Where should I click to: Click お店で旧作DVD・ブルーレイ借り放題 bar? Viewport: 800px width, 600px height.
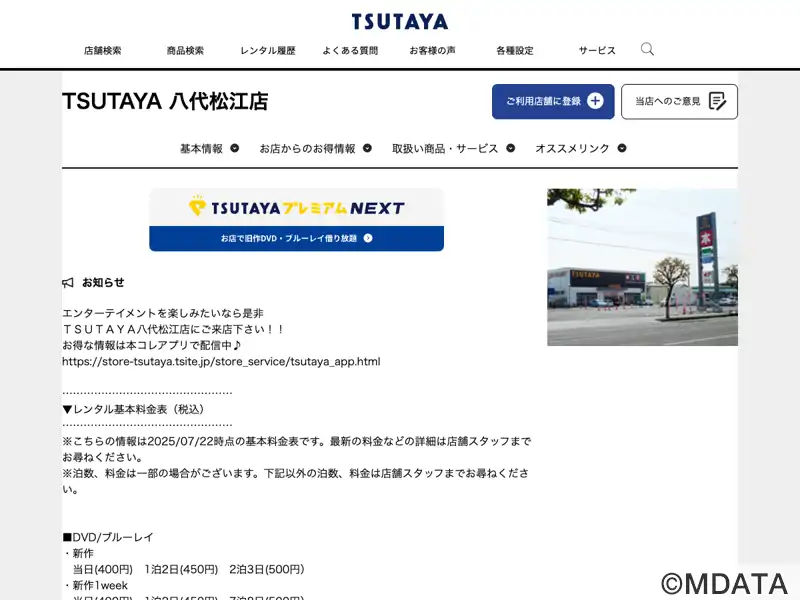pyautogui.click(x=296, y=238)
